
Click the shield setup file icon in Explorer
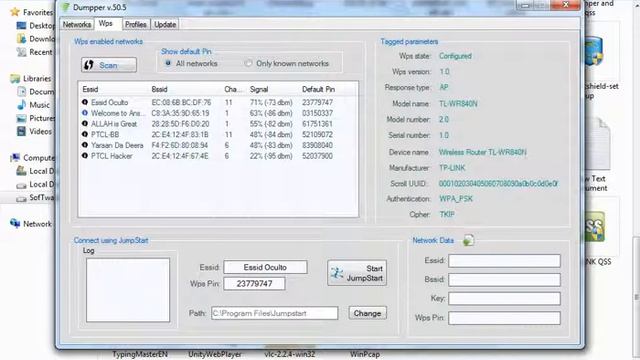tap(593, 52)
